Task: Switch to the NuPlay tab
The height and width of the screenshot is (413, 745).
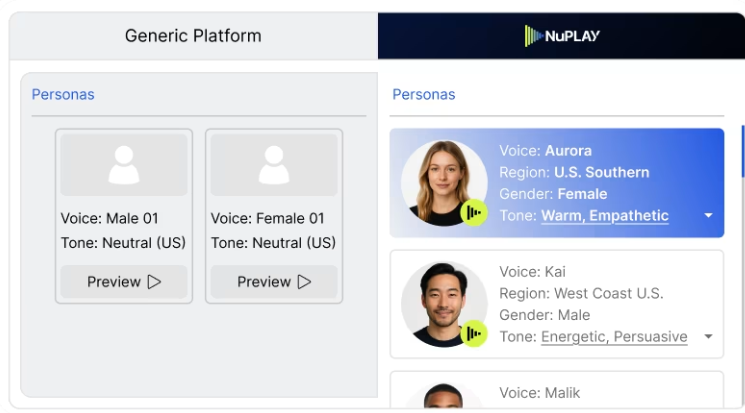Action: [562, 36]
